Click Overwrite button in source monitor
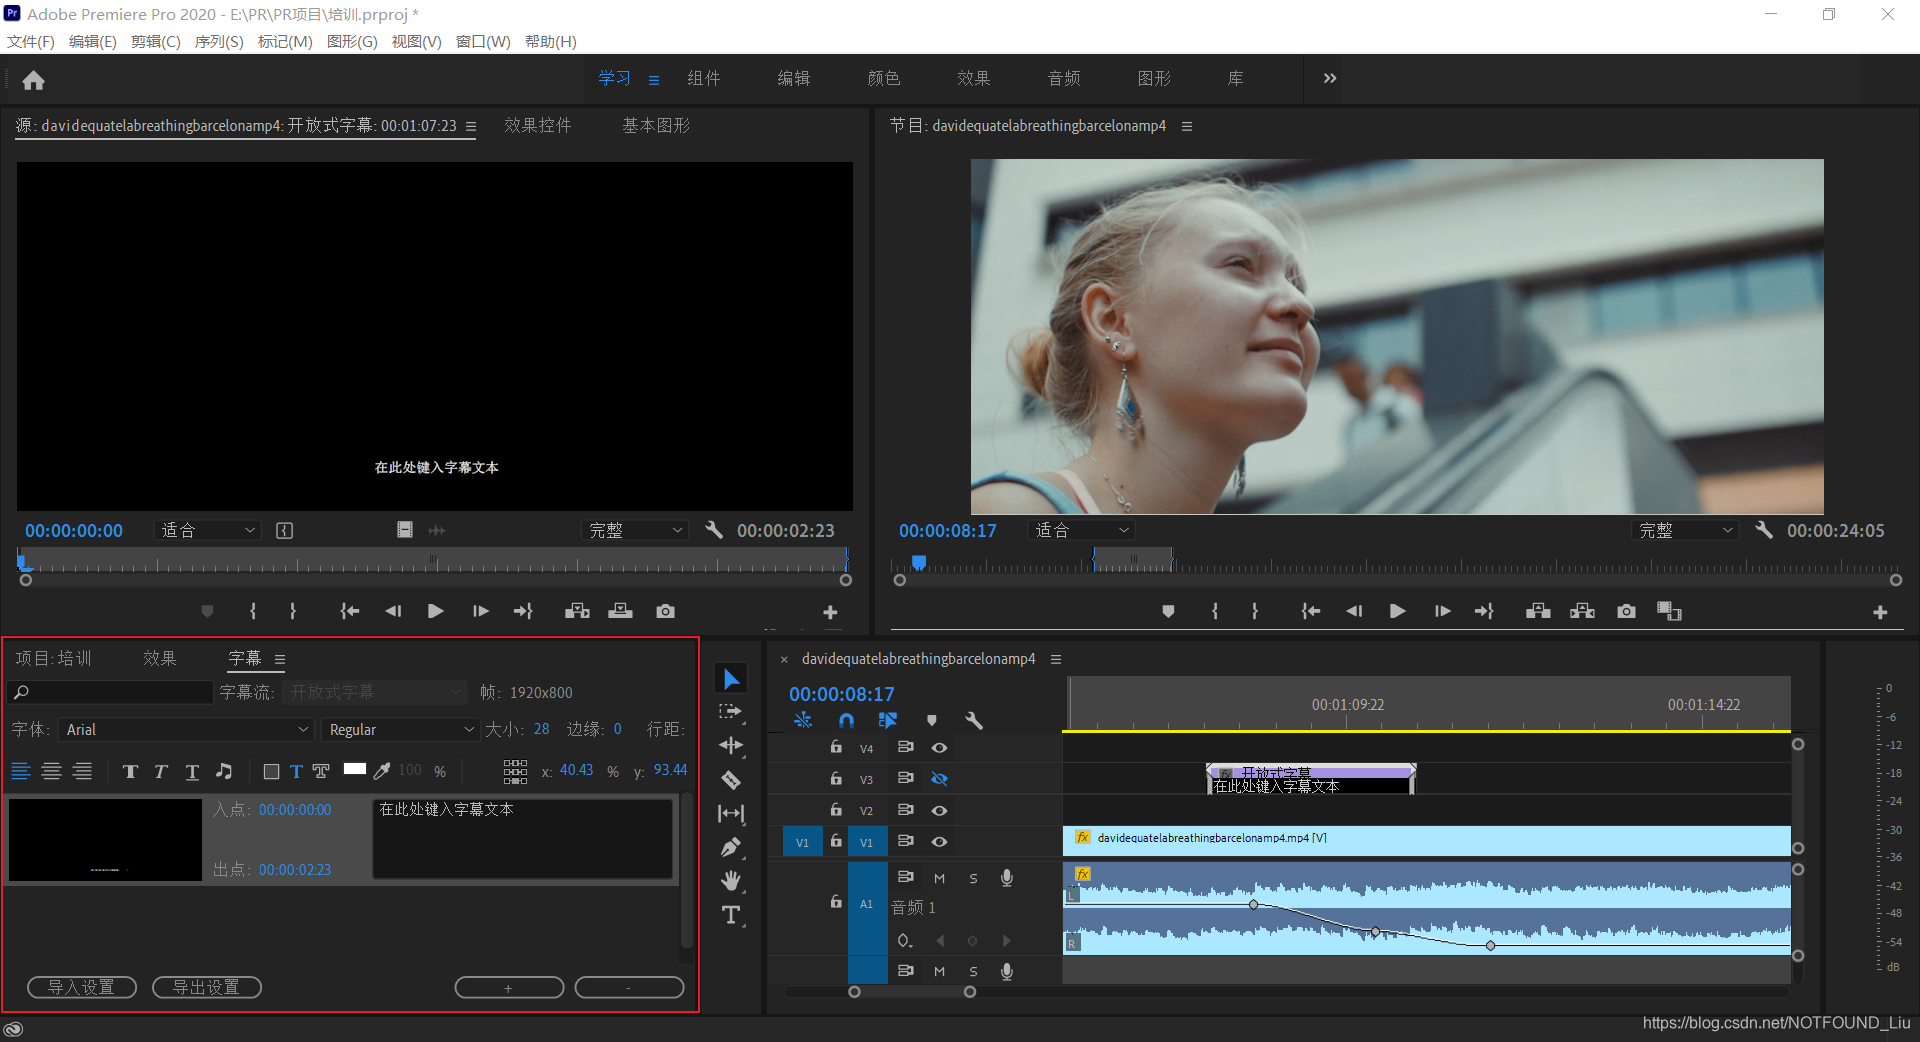This screenshot has height=1042, width=1920. (620, 611)
